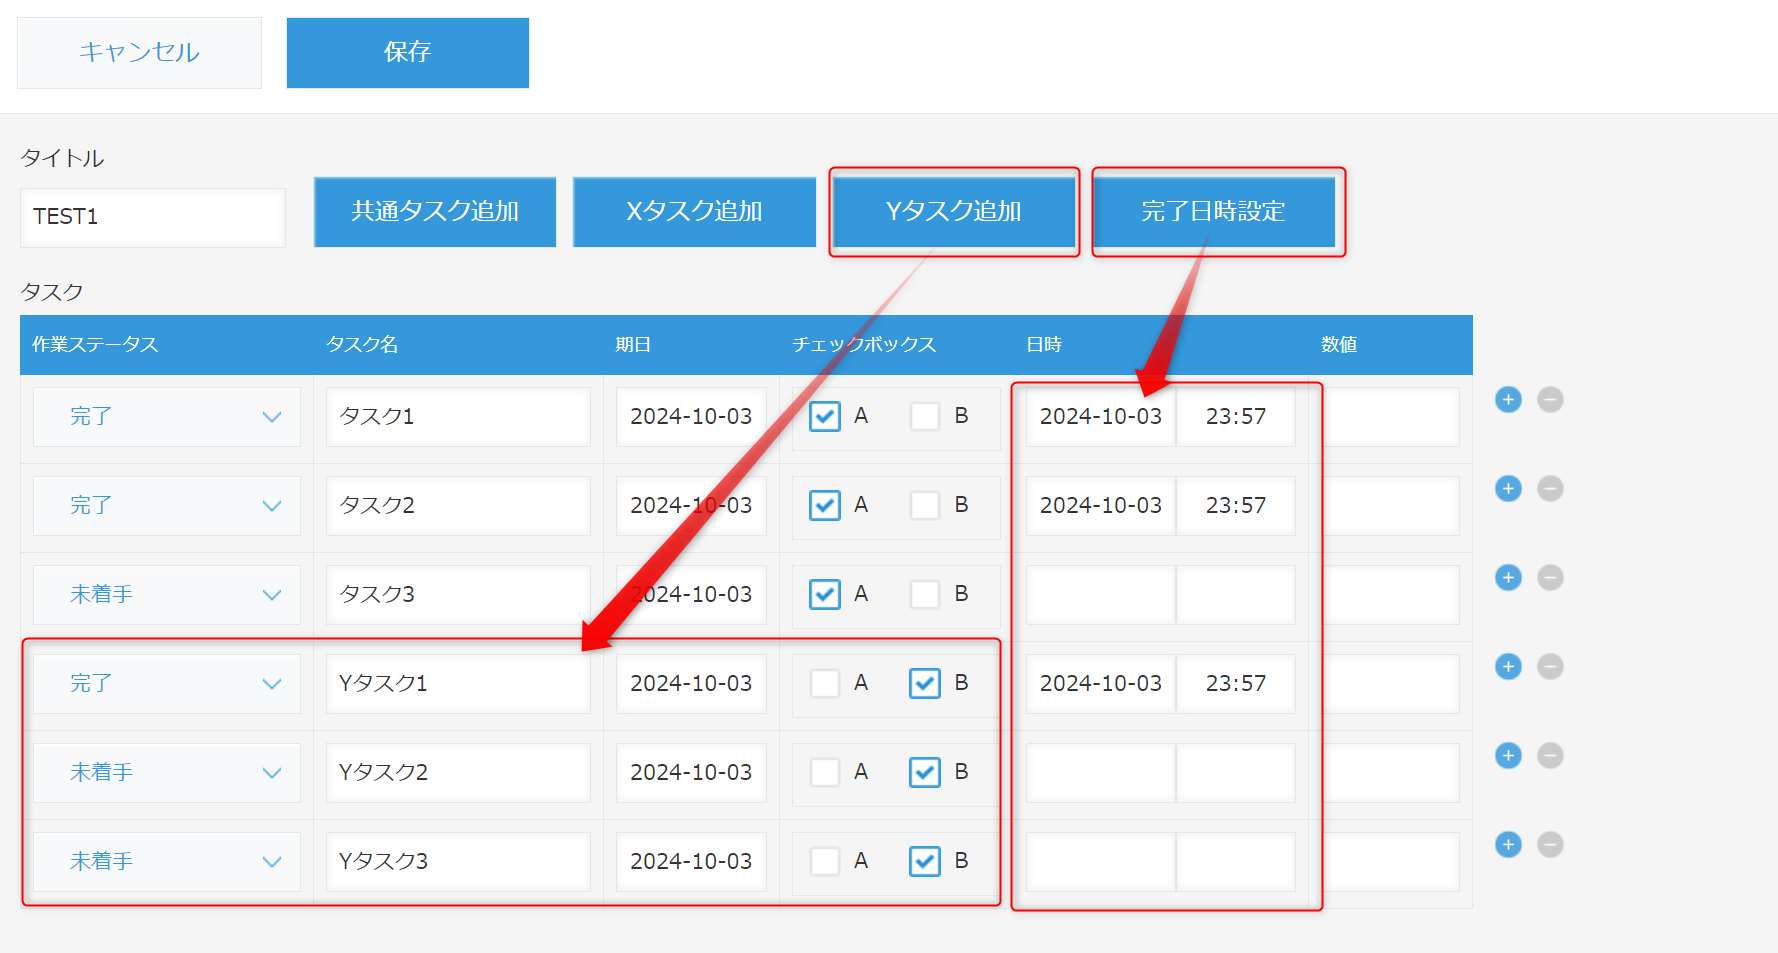Add a row after Yタスク2 with plus icon

tap(1508, 756)
